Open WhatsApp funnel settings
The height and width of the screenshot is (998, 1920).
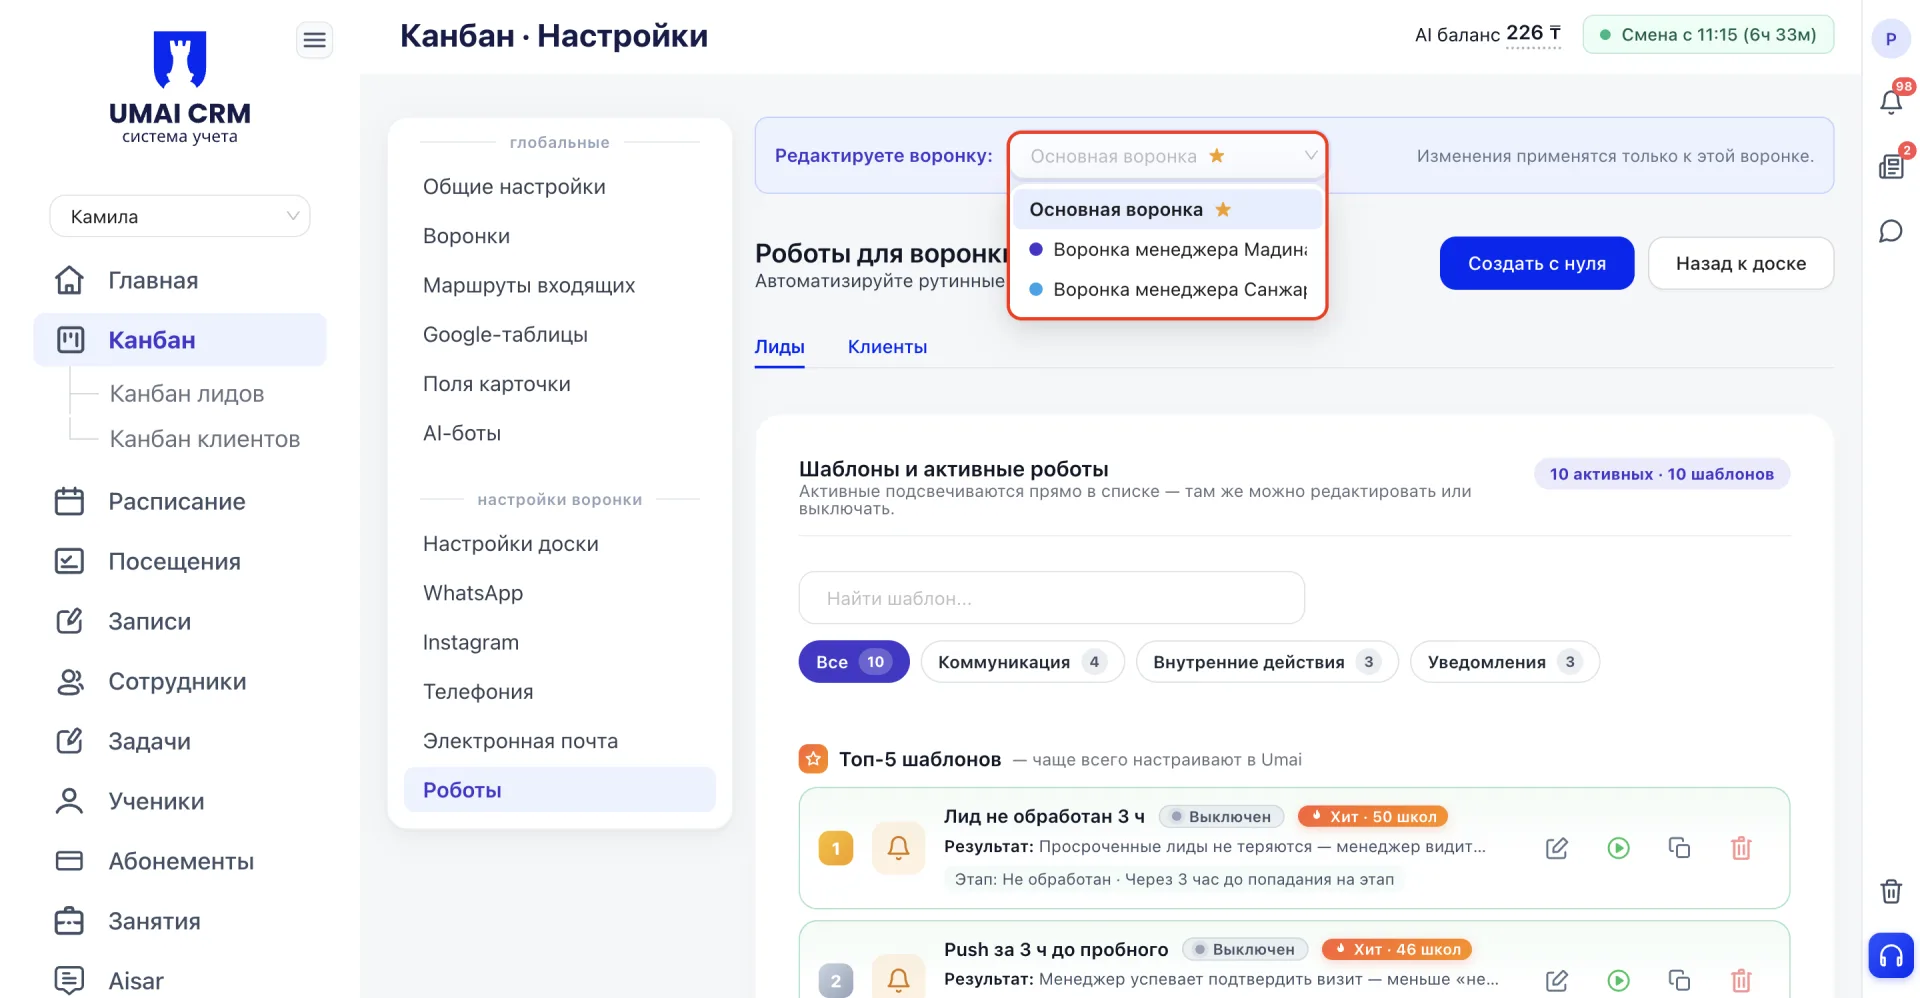(560, 593)
